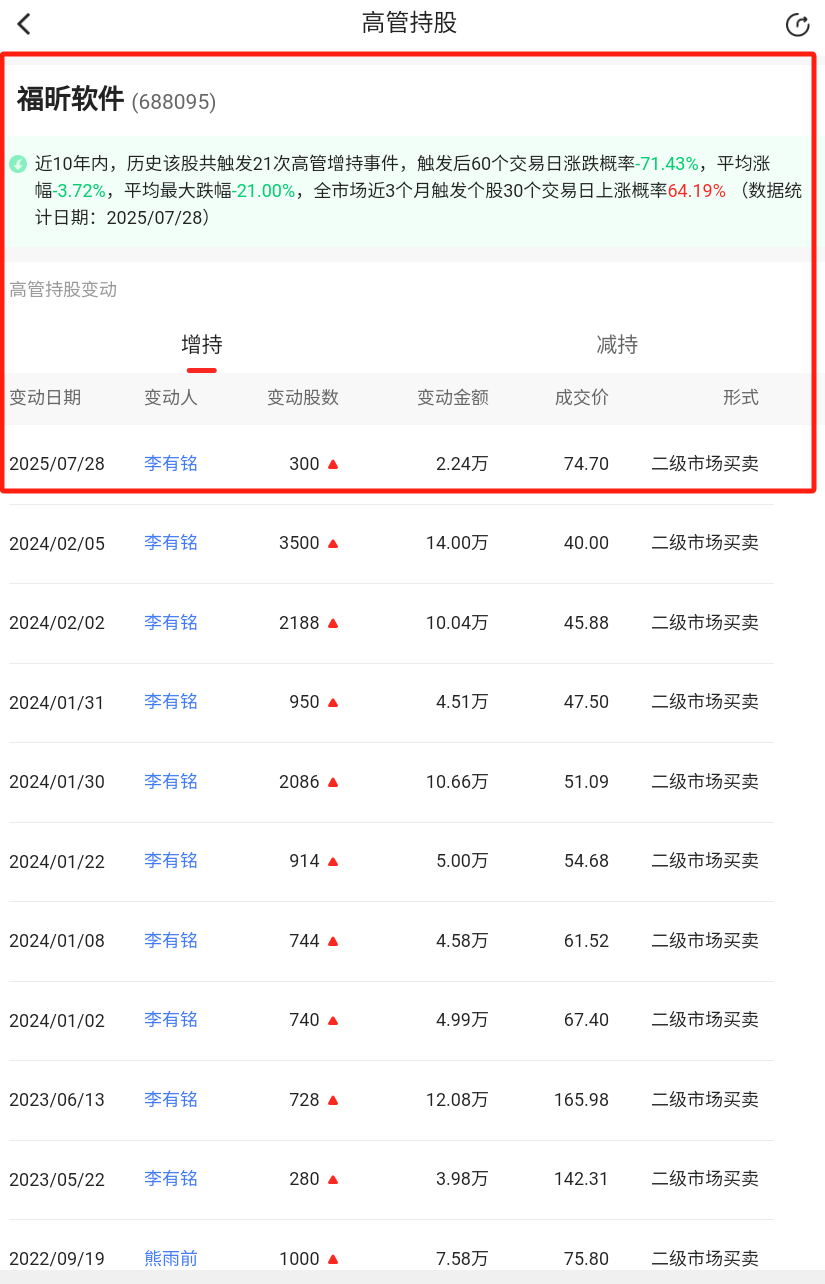Switch to the 减持 tab

pos(617,345)
